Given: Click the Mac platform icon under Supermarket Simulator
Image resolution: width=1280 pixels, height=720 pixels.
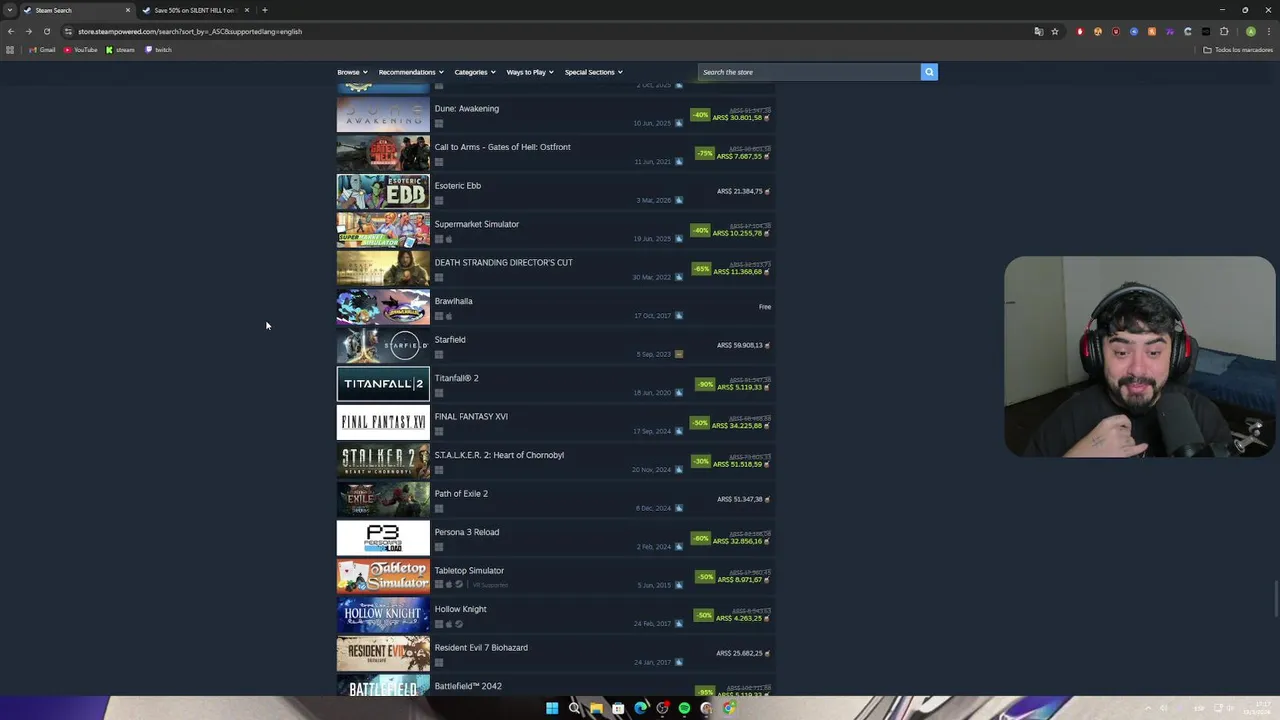Looking at the screenshot, I should [x=448, y=239].
